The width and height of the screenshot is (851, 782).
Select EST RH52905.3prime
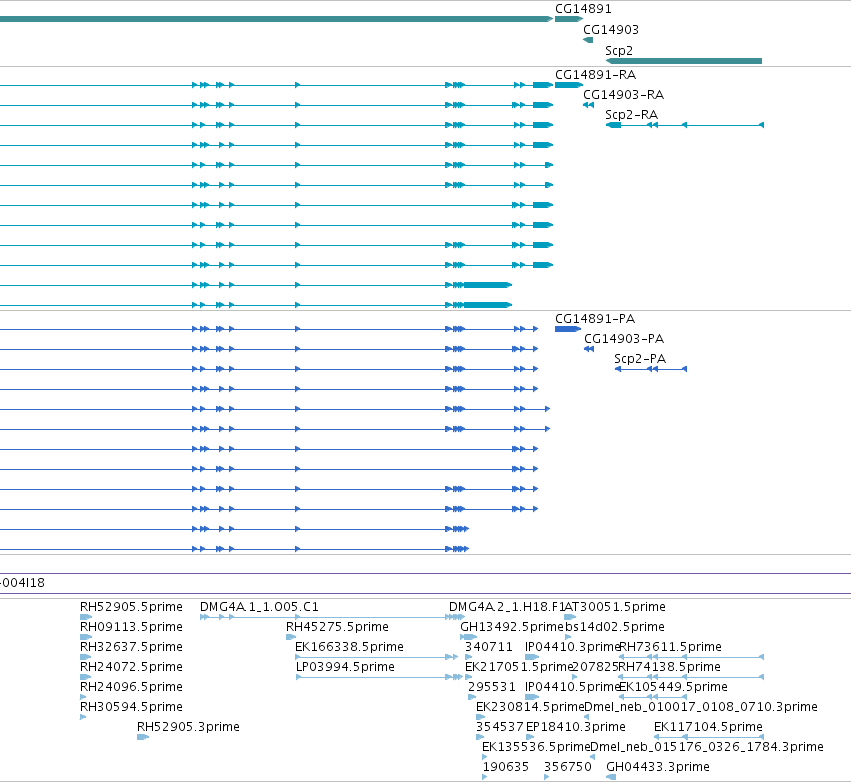(x=188, y=727)
